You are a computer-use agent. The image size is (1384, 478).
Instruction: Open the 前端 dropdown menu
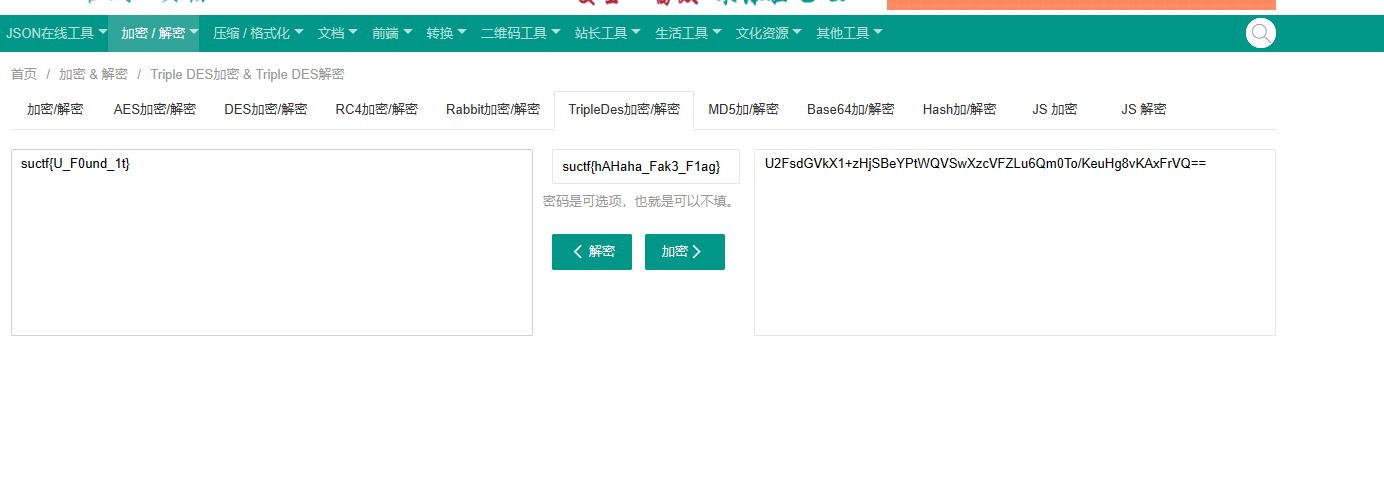[392, 33]
